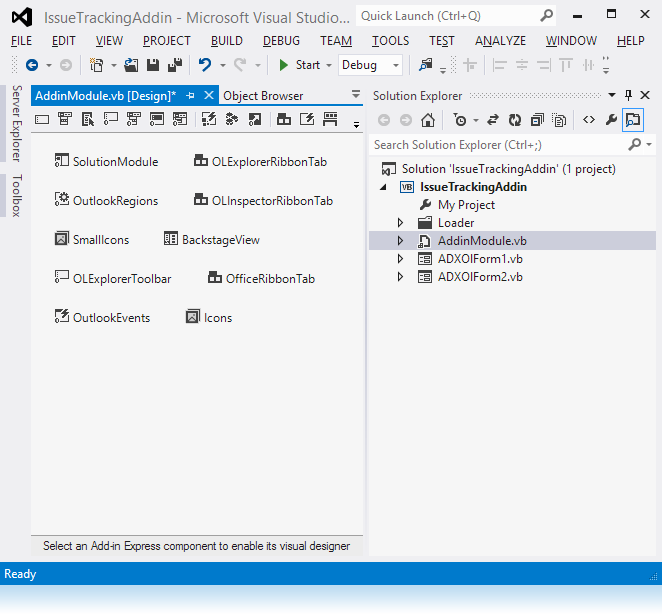Select the OLExplorerToolbar component
The width and height of the screenshot is (662, 615).
coord(113,279)
